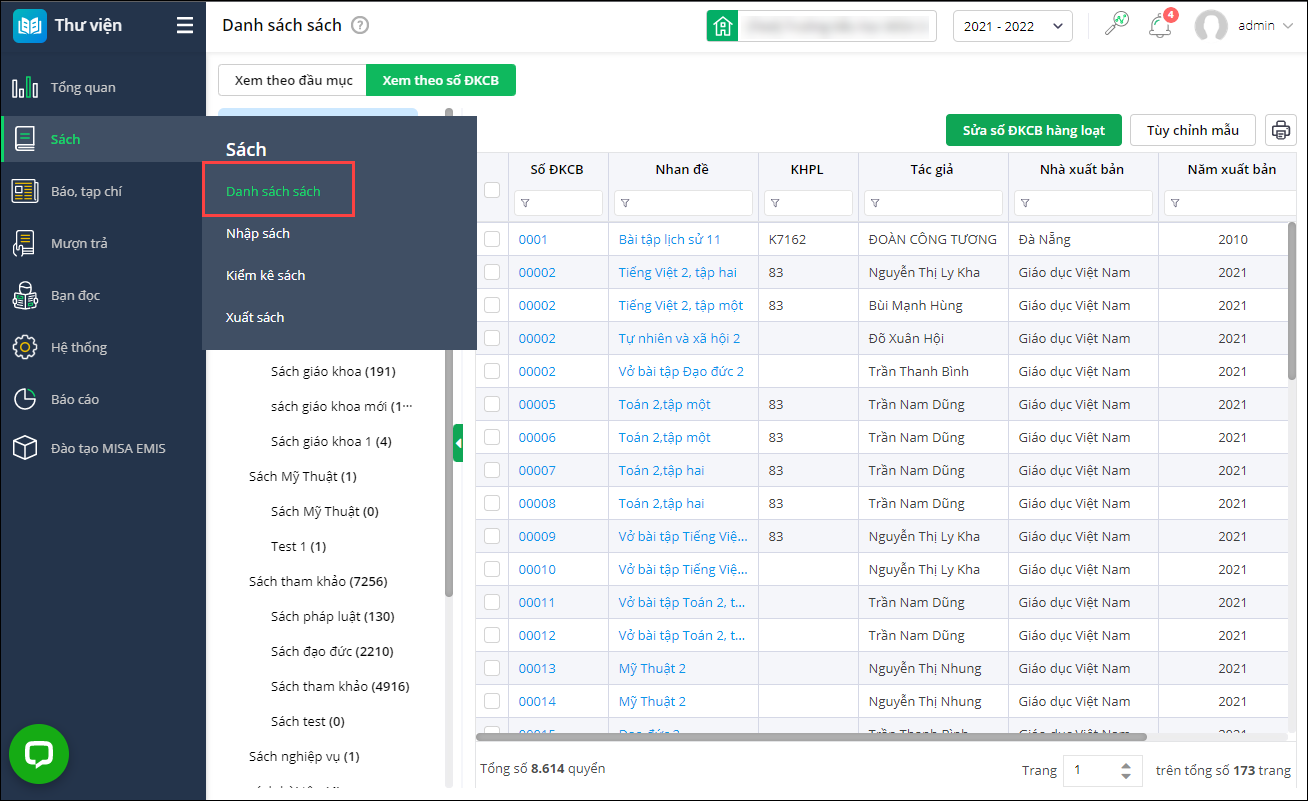1308x801 pixels.
Task: Select Sách tham khảo (7256) category
Action: (x=318, y=581)
